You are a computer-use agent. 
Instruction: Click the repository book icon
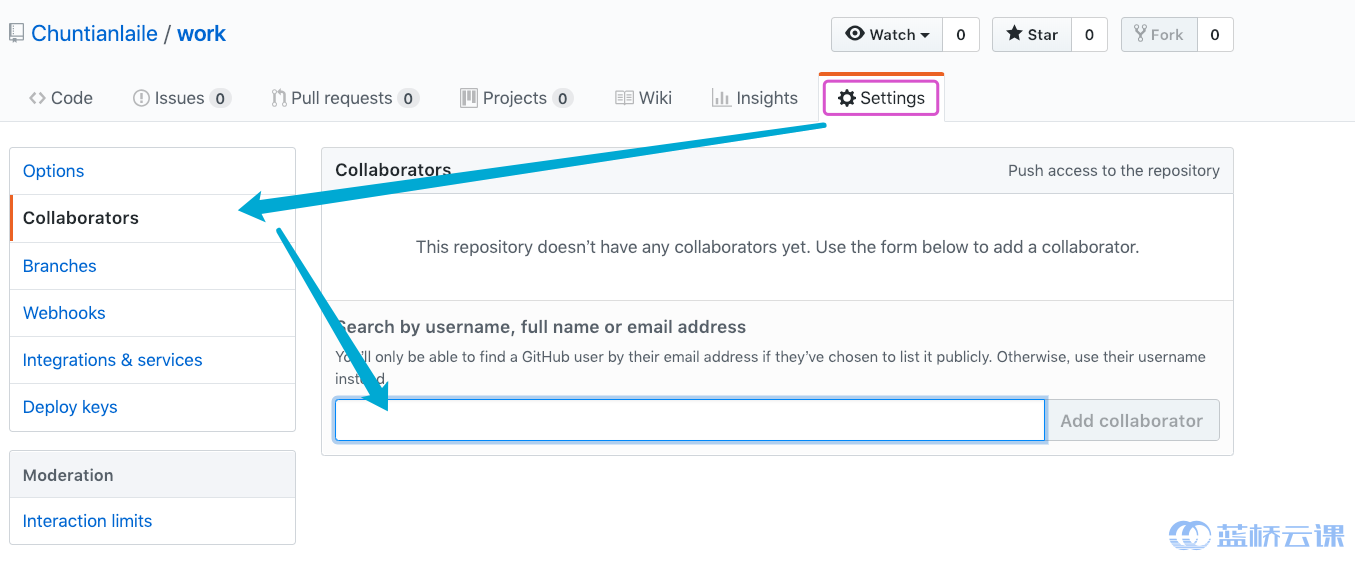[x=16, y=34]
